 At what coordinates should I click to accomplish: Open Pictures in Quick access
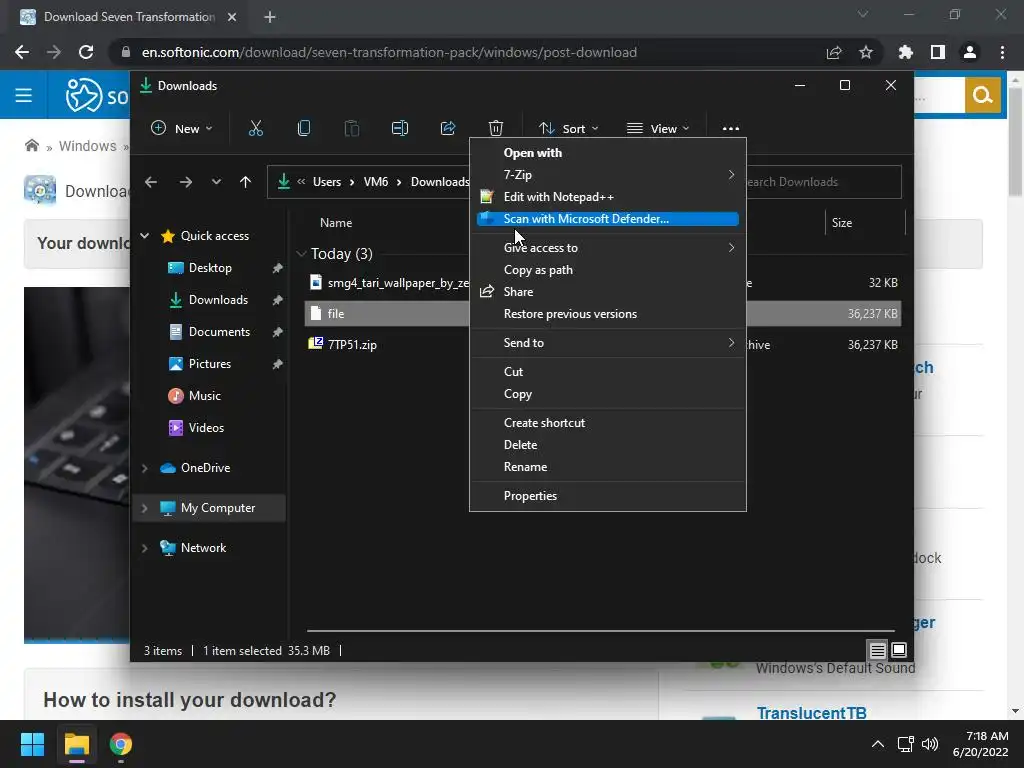coord(210,364)
